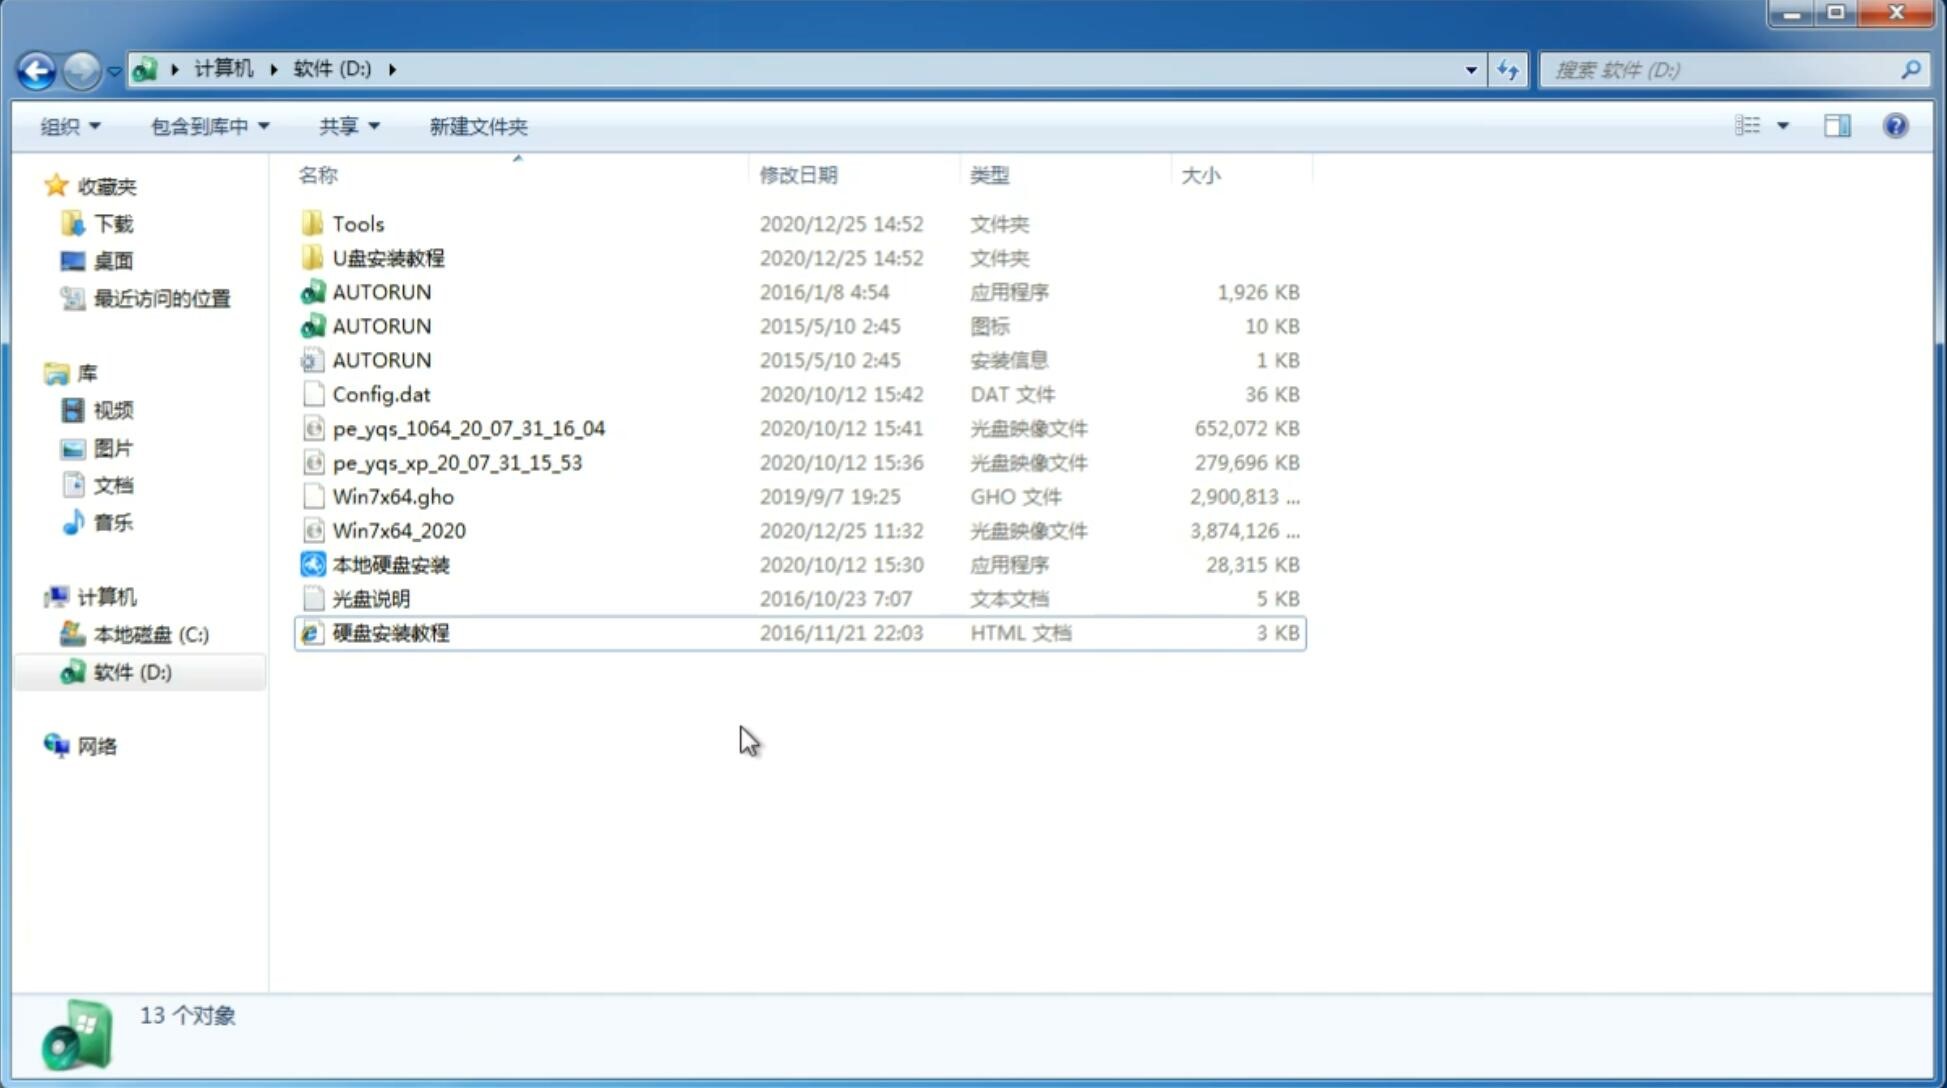Select 新建文件夹 button
The height and width of the screenshot is (1088, 1947).
(479, 126)
